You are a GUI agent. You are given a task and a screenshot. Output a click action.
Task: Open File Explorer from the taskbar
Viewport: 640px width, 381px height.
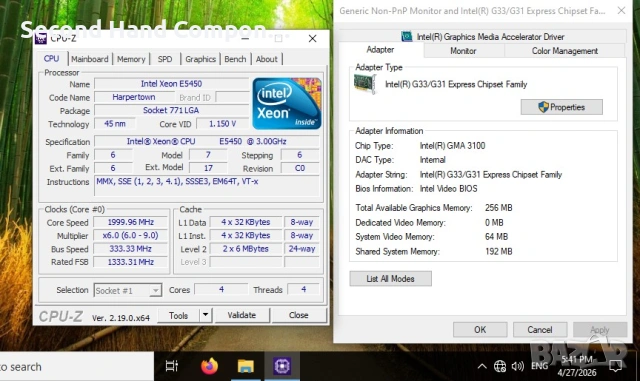click(246, 366)
